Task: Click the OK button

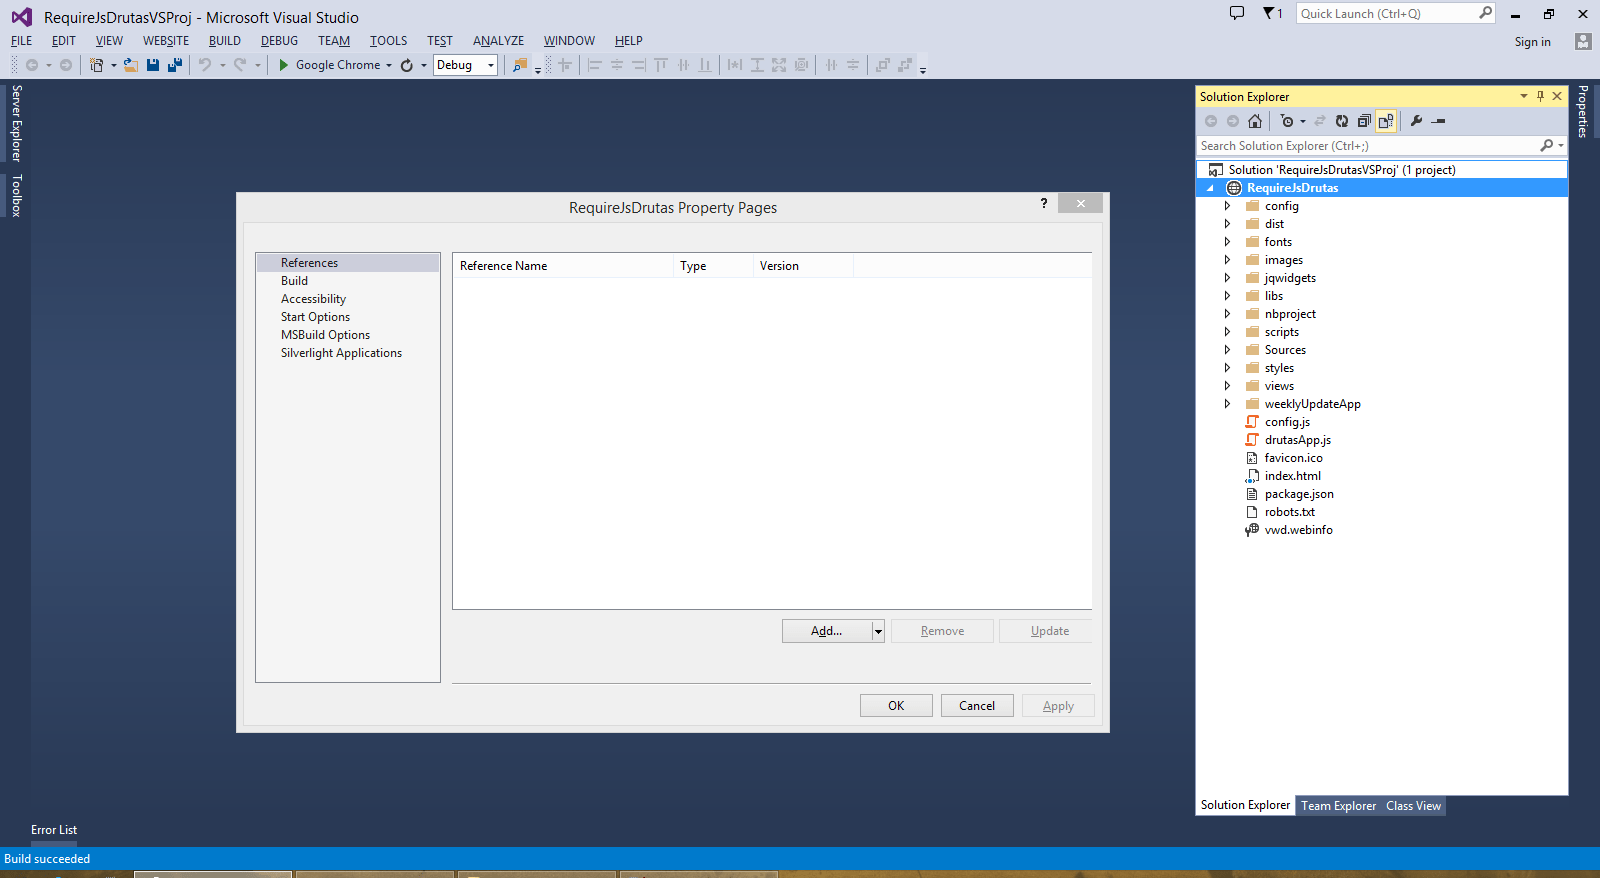Action: click(896, 706)
